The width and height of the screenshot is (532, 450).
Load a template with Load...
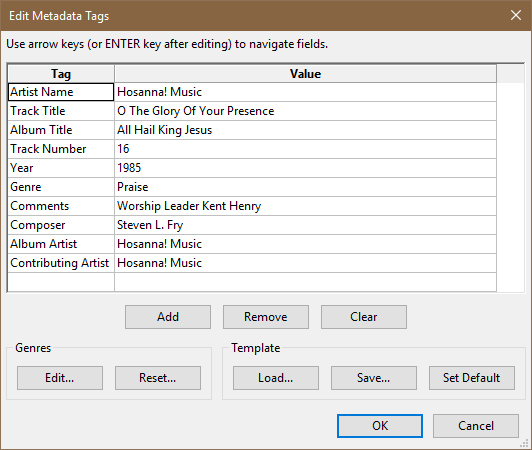(x=276, y=378)
